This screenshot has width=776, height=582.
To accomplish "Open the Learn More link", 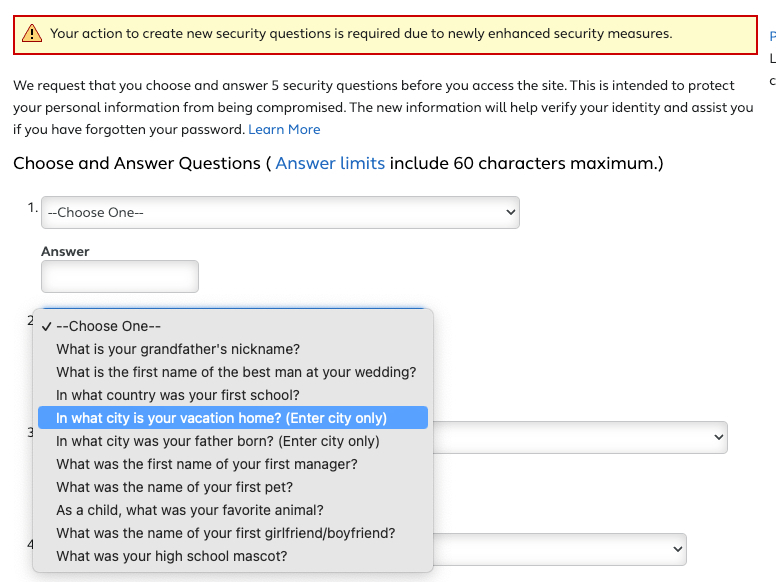I will pos(284,129).
